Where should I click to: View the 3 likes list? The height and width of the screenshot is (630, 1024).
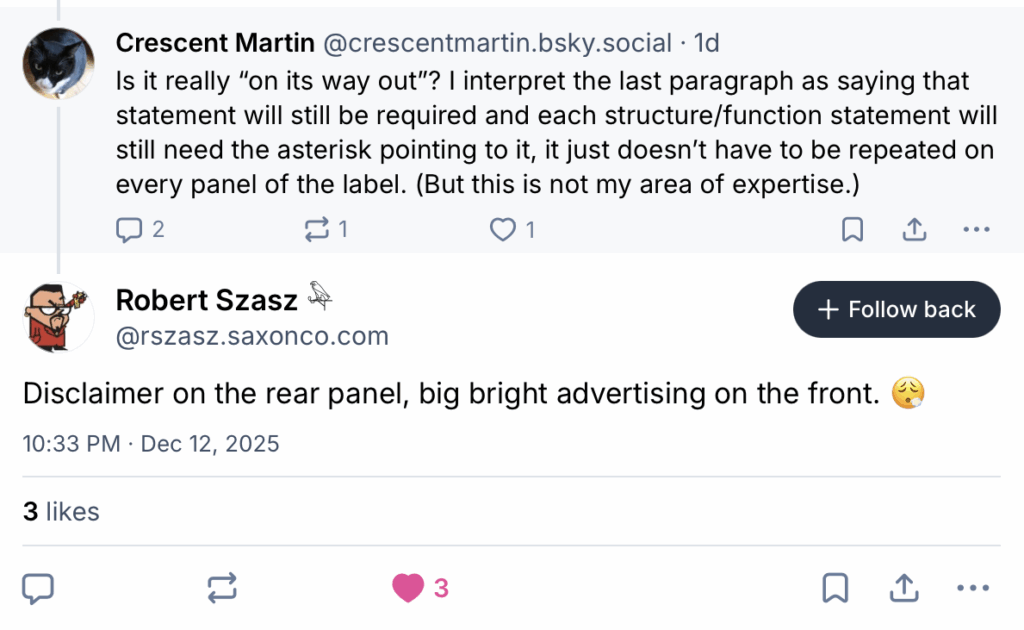coord(62,511)
